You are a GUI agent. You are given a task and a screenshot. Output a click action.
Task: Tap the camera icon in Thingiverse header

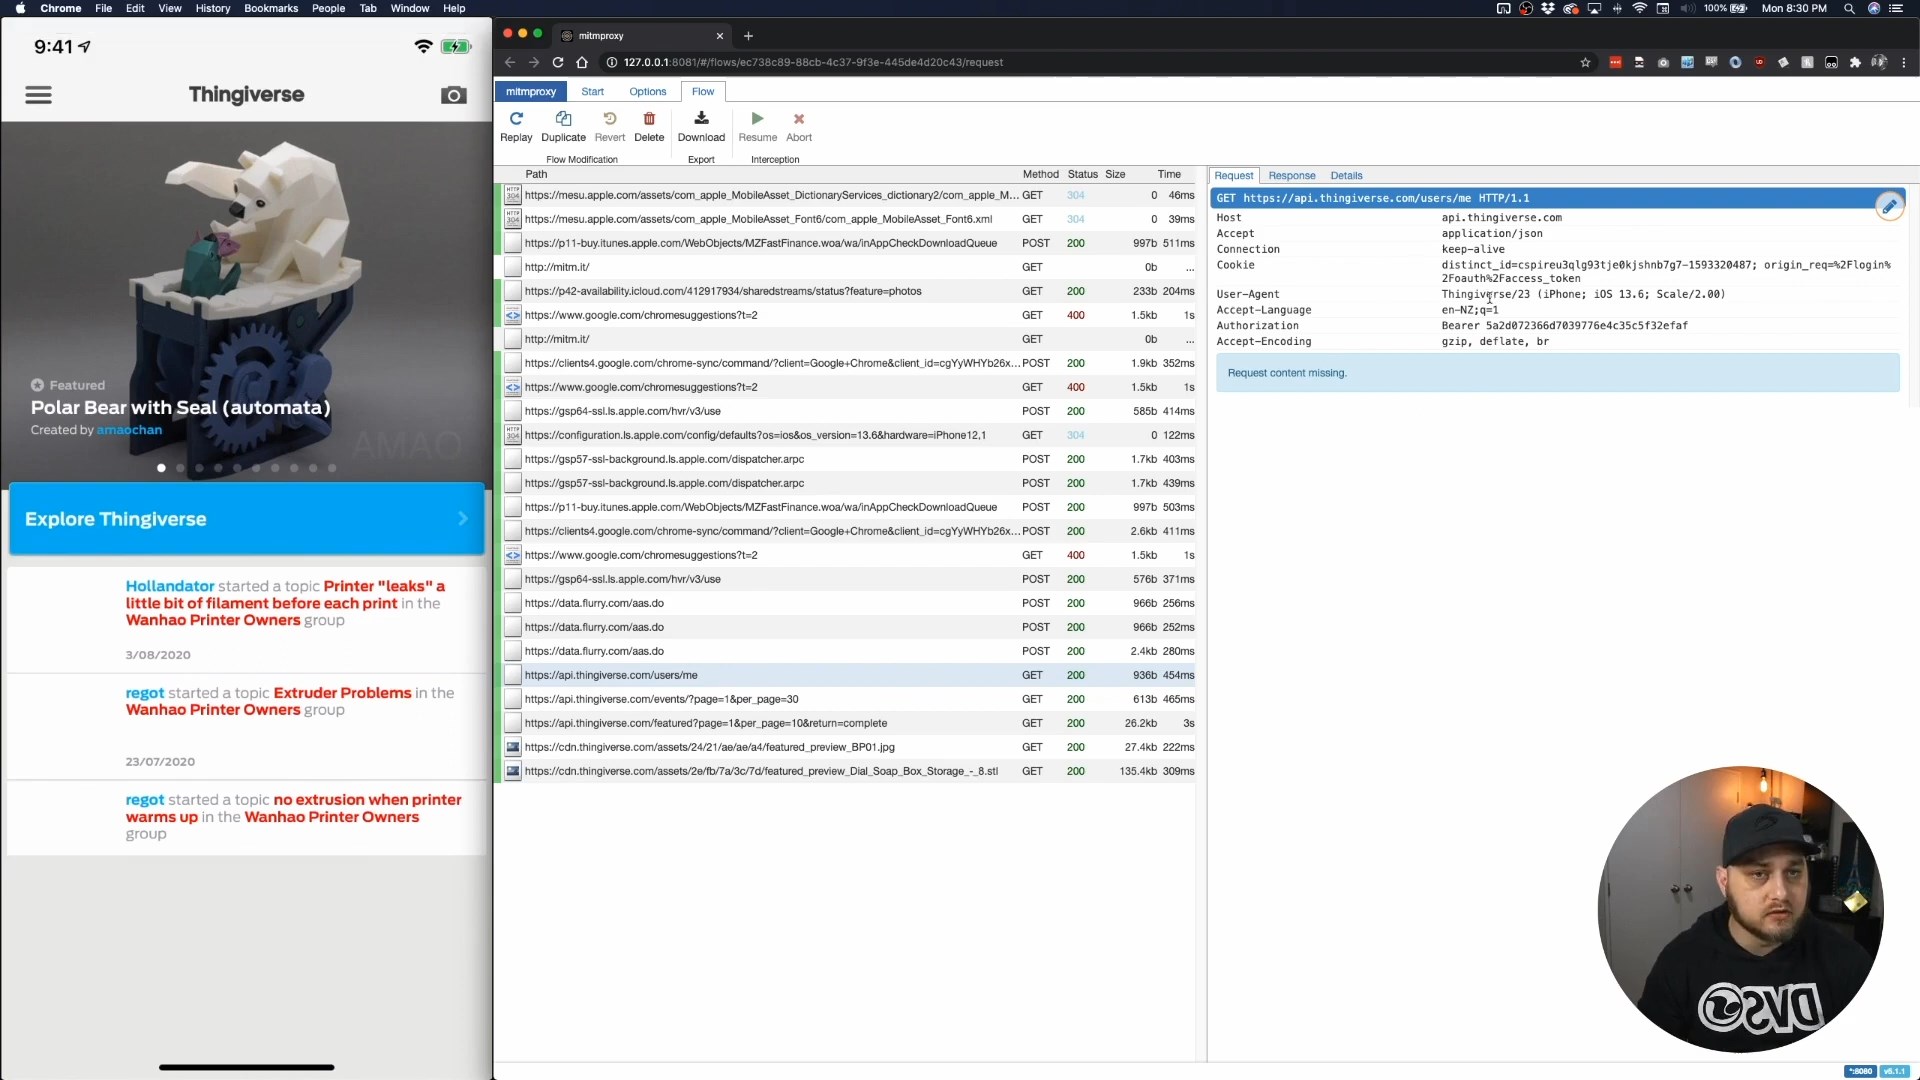coord(453,95)
